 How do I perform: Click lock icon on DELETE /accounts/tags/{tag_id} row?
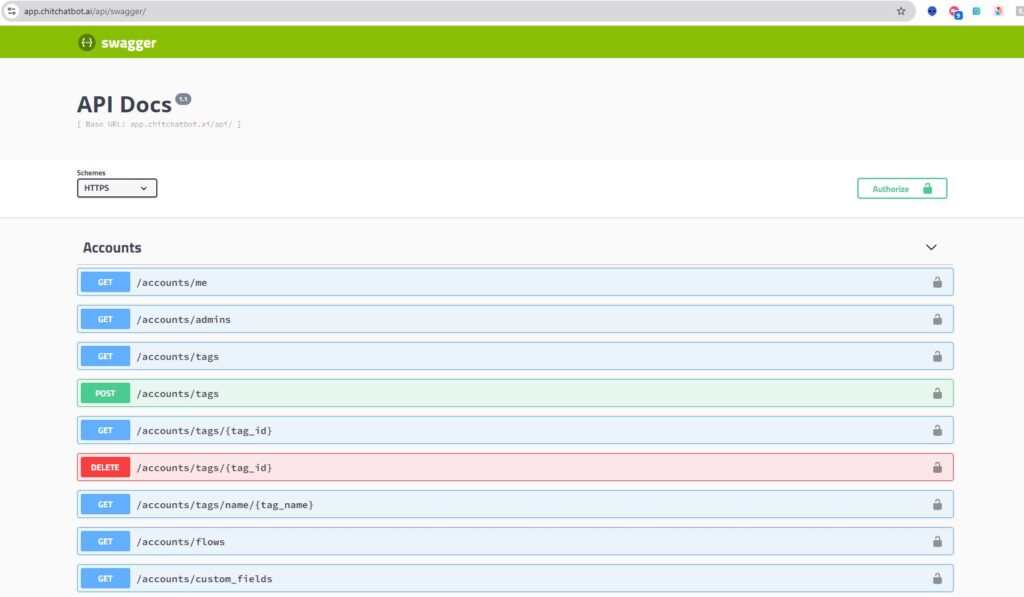coord(937,468)
